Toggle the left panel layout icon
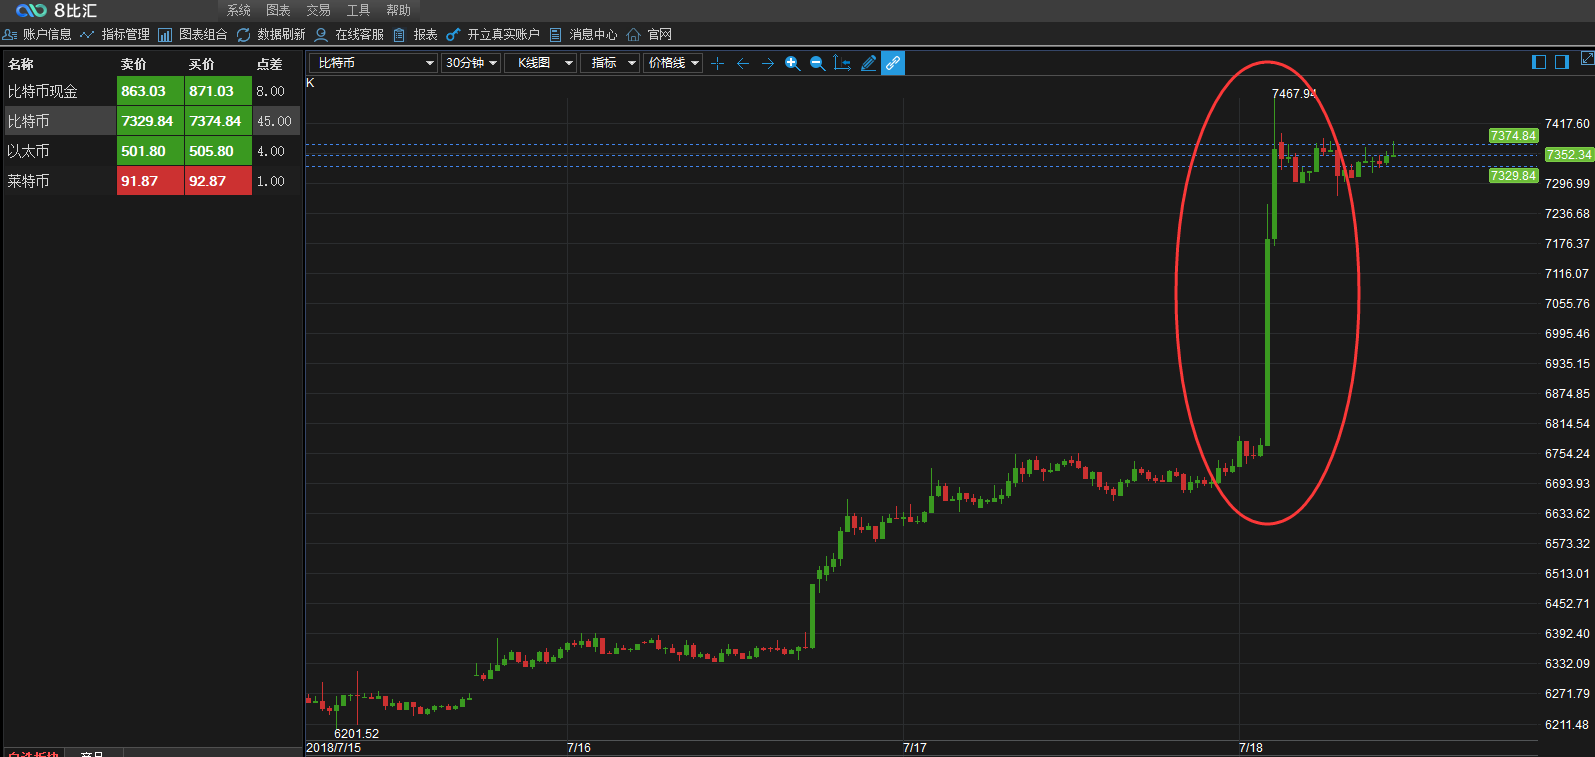The image size is (1595, 757). [1539, 62]
